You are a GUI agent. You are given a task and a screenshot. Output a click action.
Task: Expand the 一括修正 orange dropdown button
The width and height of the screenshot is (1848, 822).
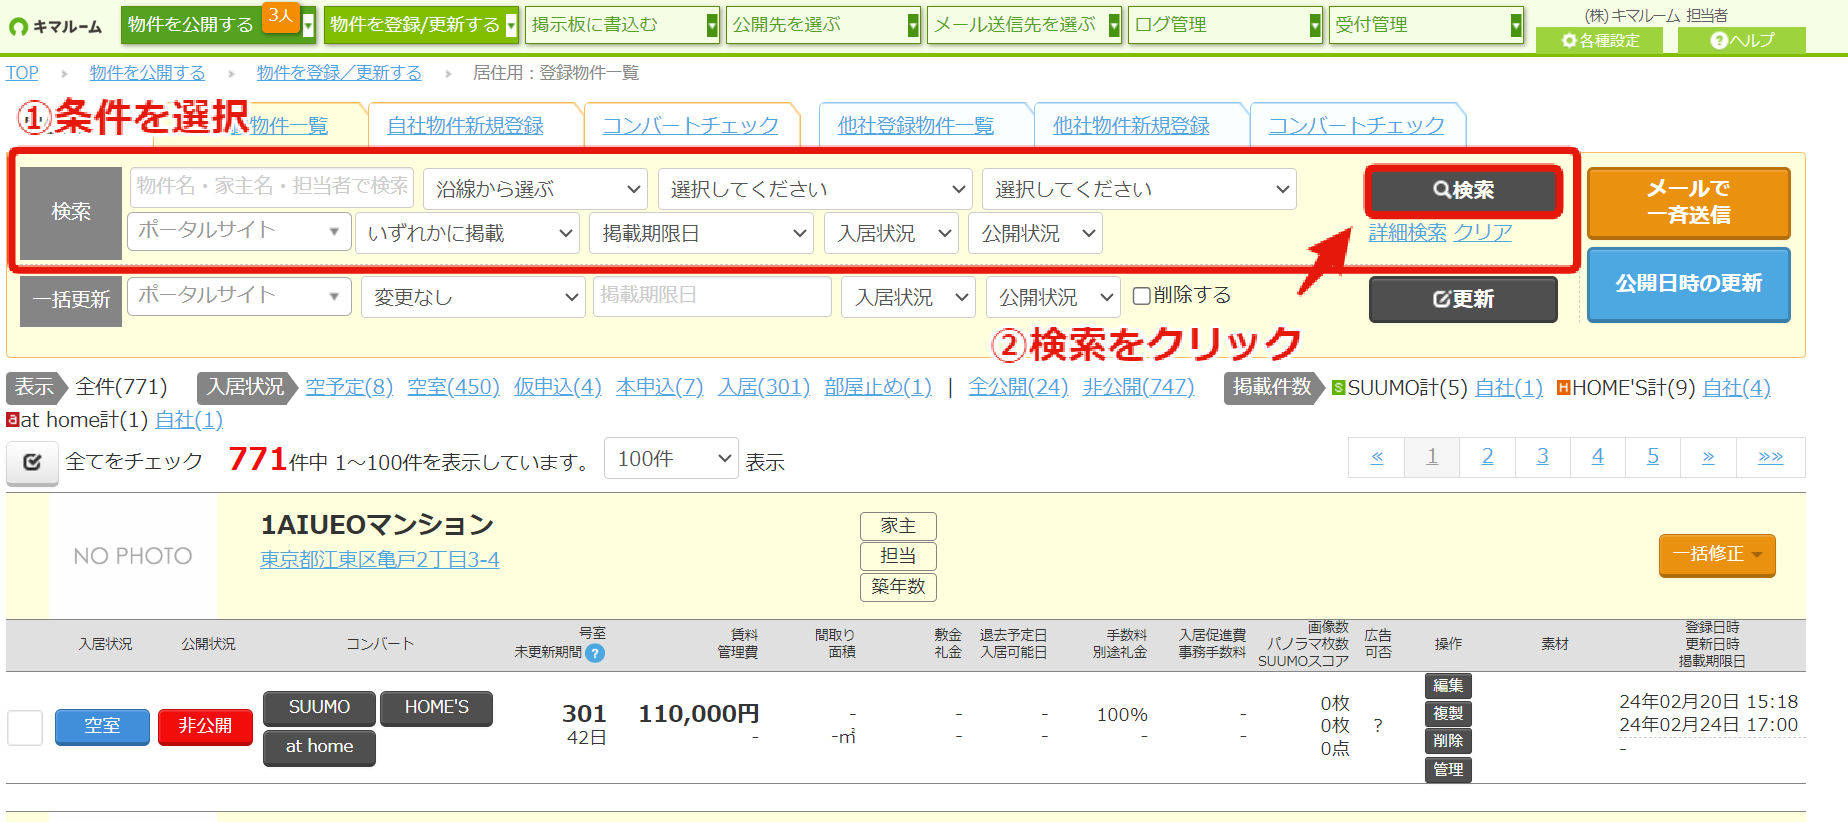(x=1717, y=555)
